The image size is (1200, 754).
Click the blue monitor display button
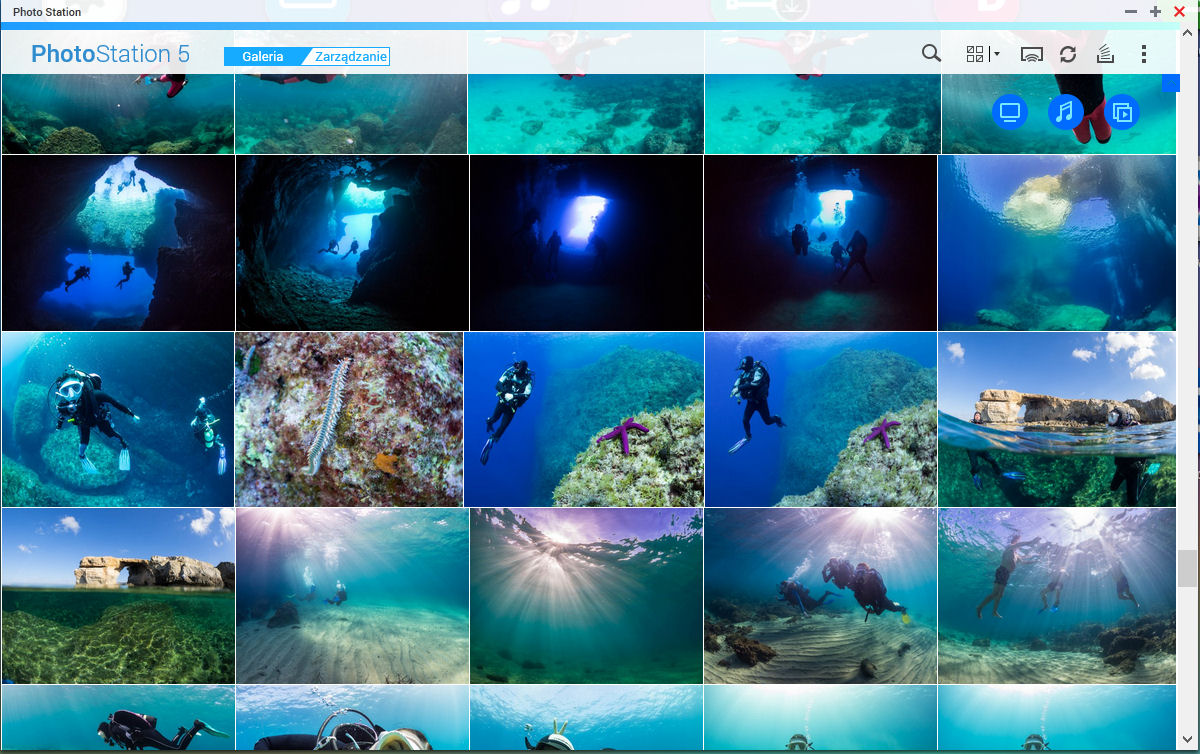1010,111
